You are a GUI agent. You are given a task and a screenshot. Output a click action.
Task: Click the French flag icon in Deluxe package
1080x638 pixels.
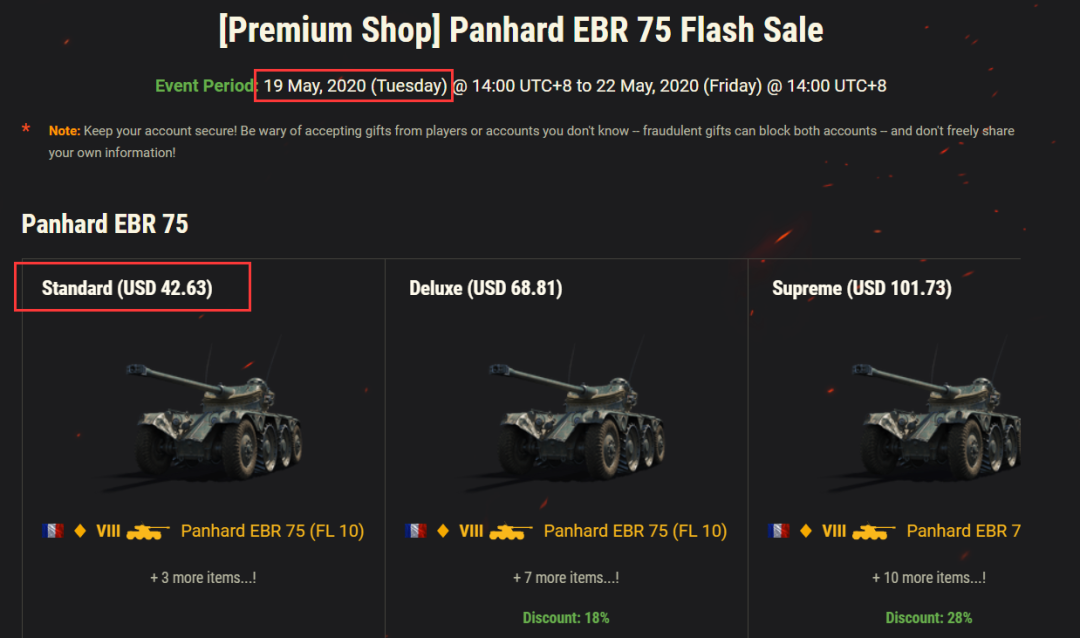(x=416, y=531)
